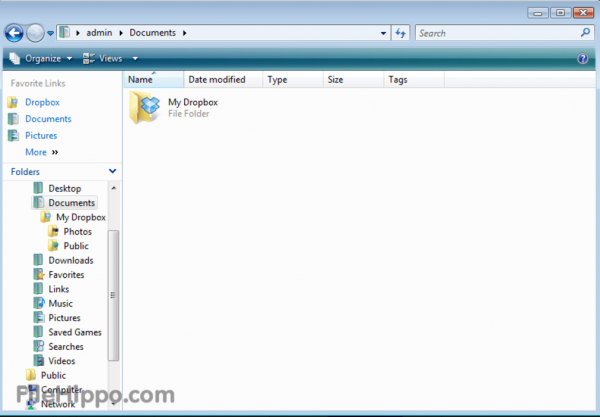Image resolution: width=600 pixels, height=417 pixels.
Task: Click the Views button
Action: [x=103, y=59]
